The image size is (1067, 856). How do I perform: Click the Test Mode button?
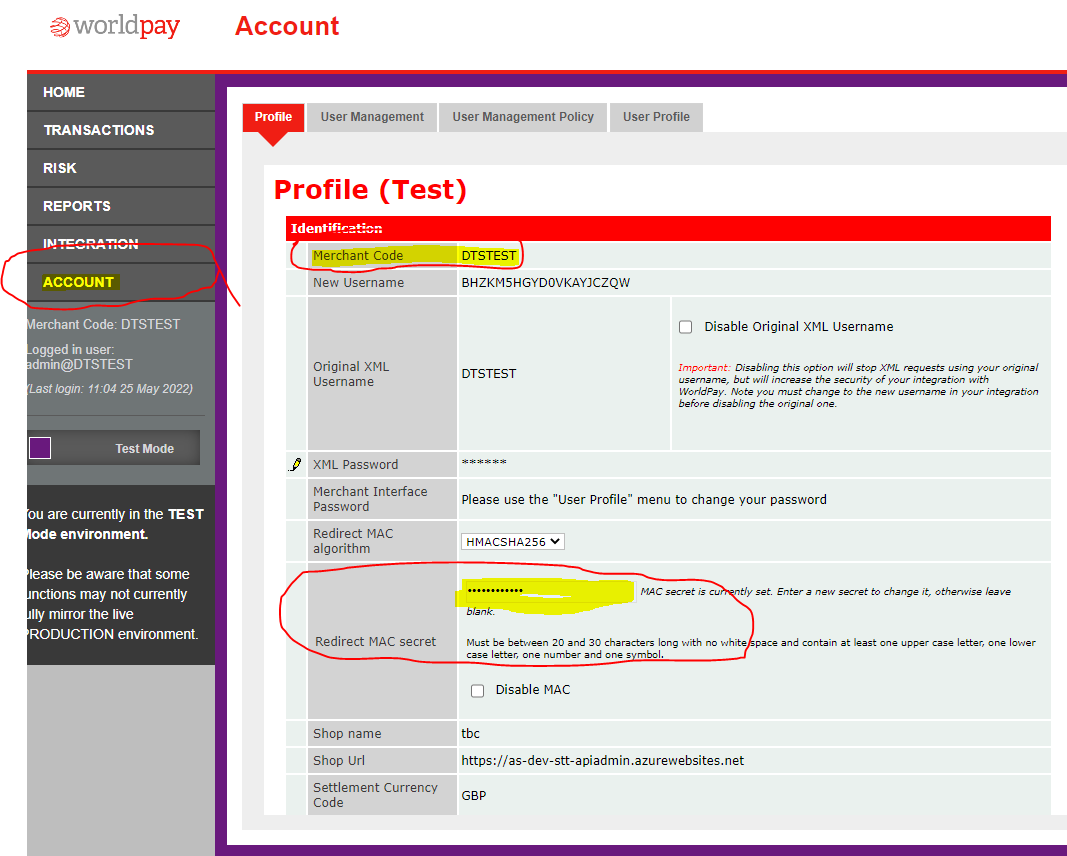[114, 448]
